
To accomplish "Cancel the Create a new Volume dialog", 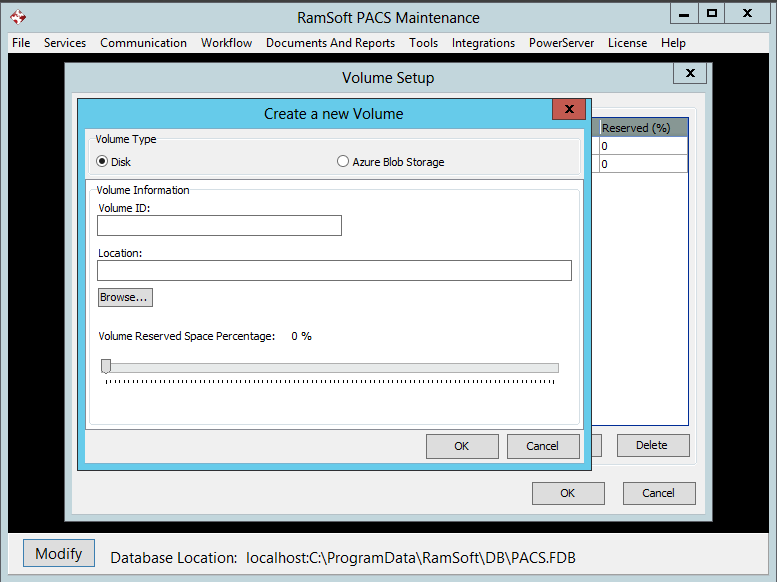I will pyautogui.click(x=543, y=446).
